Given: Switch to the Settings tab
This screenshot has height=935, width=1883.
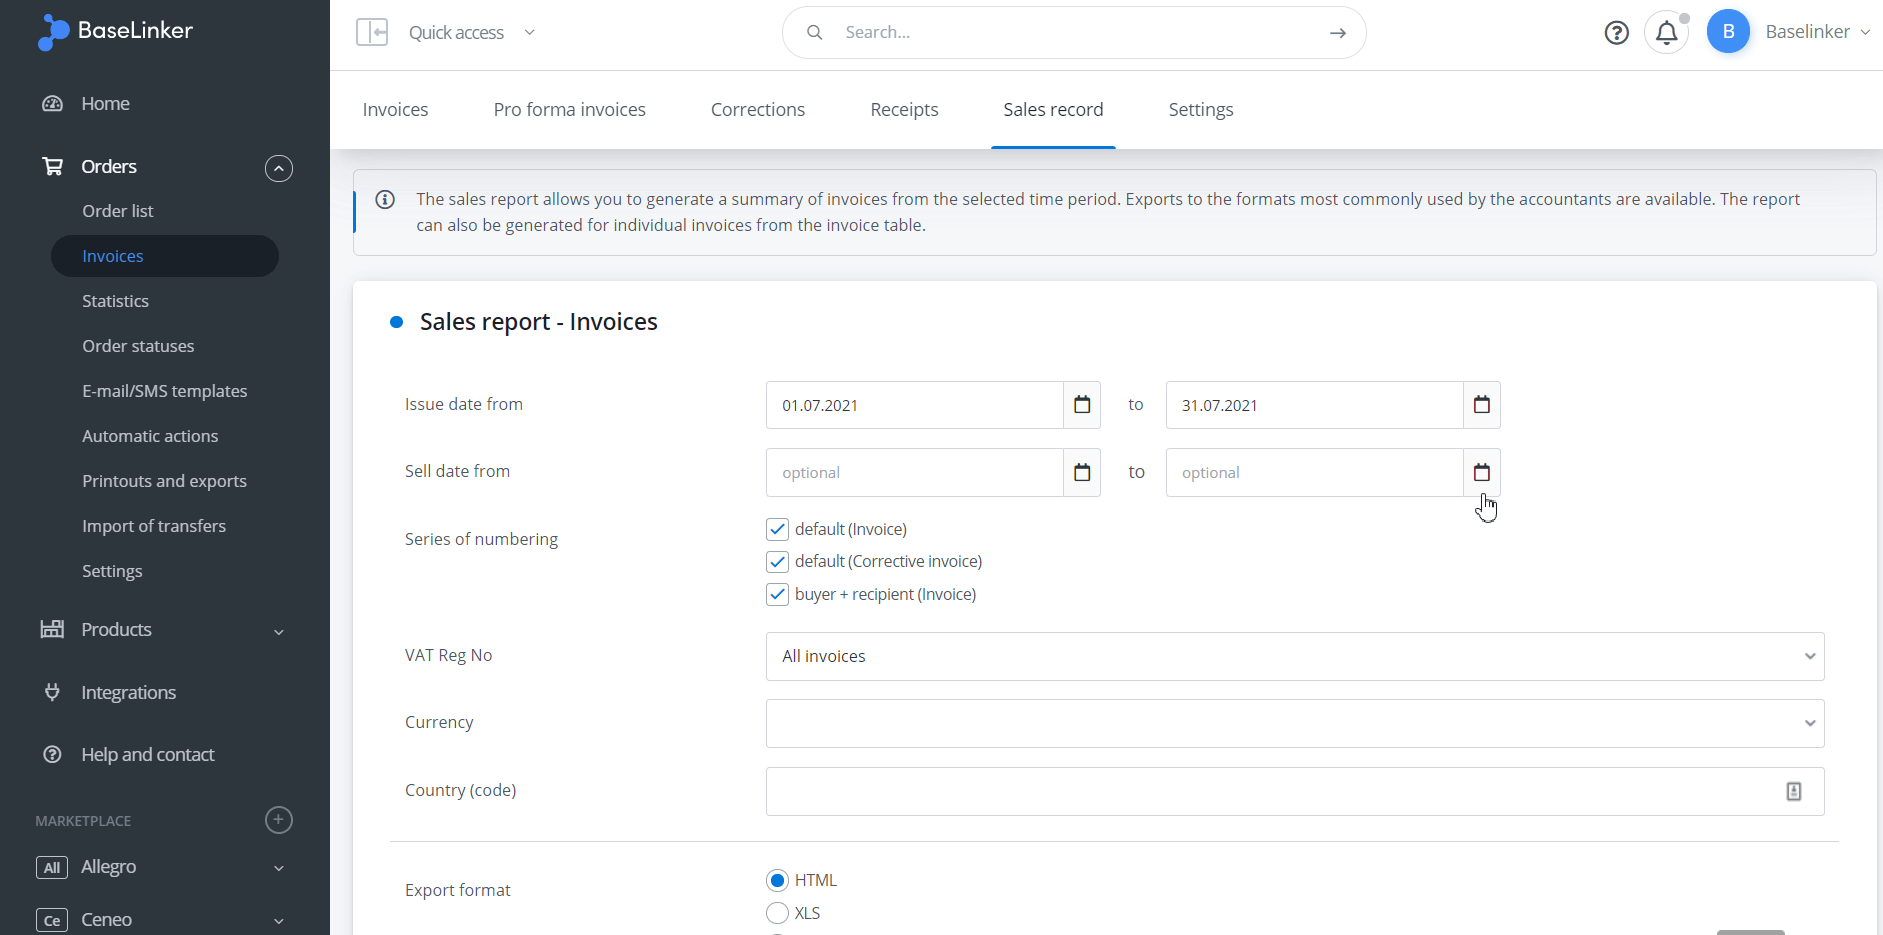Looking at the screenshot, I should coord(1200,110).
